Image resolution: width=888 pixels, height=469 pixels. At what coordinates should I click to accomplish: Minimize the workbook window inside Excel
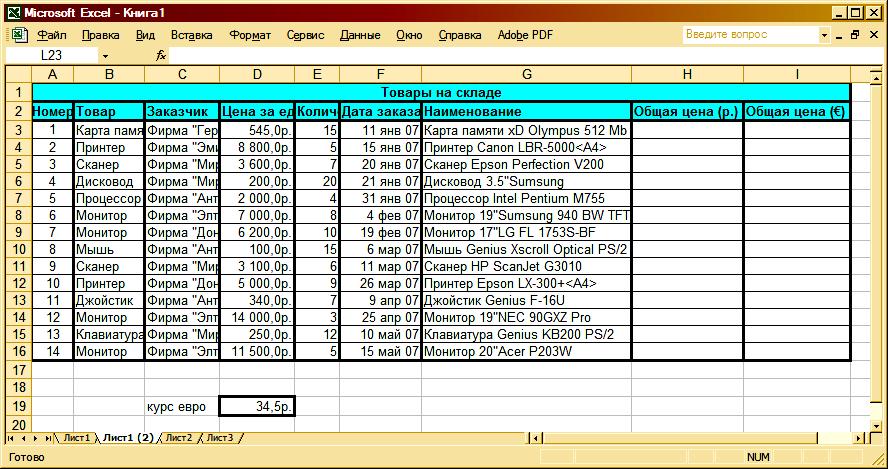click(840, 35)
